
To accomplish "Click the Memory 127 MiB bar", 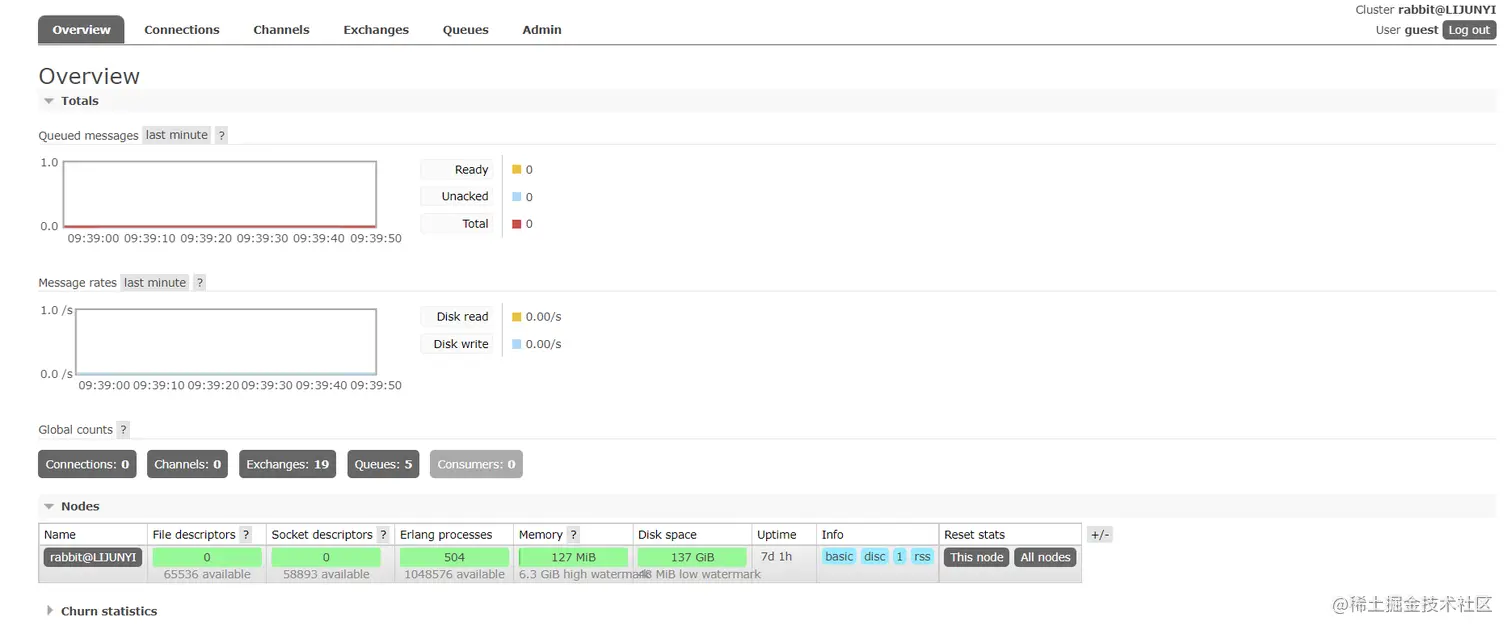I will coord(573,557).
